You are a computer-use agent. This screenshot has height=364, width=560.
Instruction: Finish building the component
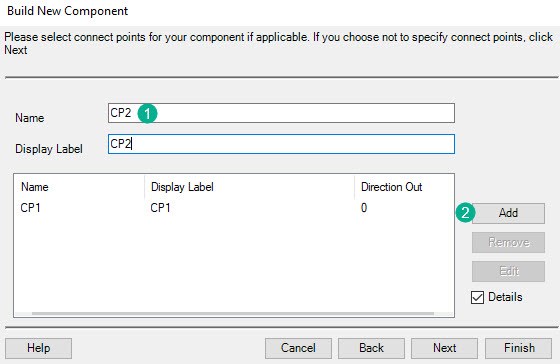tap(519, 348)
